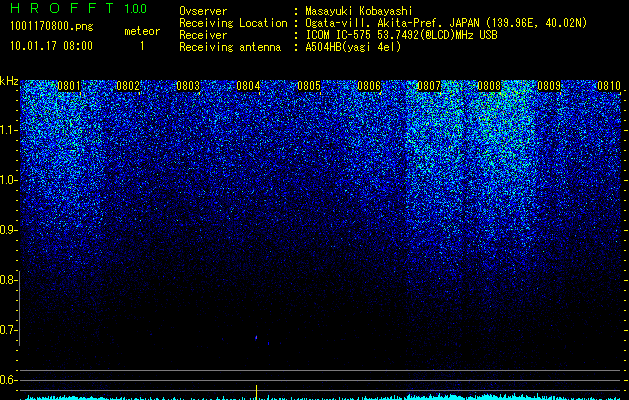
Task: Click the Receiving Location label
Action: (233, 23)
